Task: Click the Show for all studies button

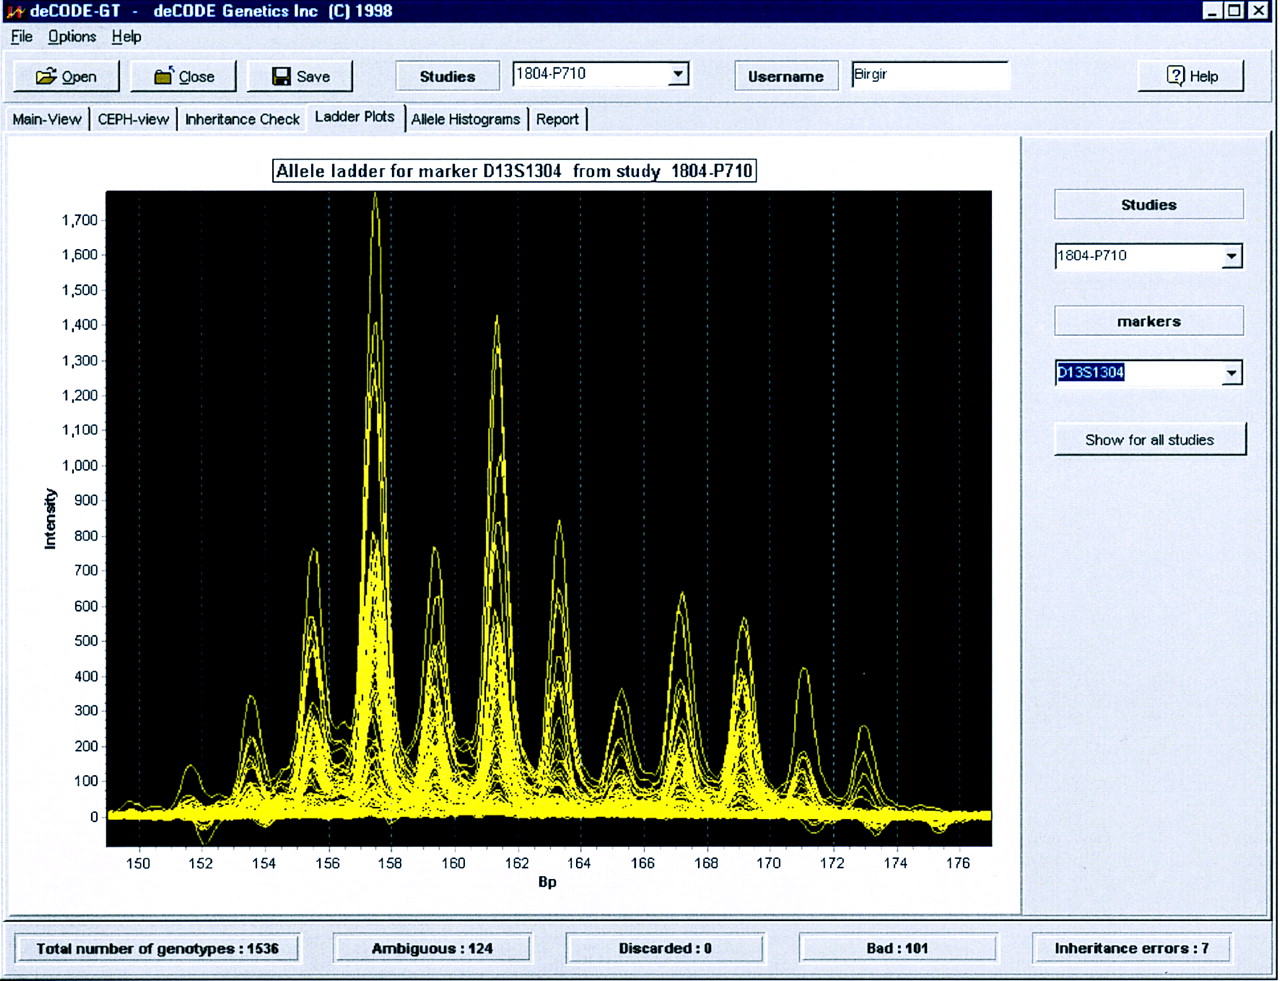Action: click(x=1149, y=440)
